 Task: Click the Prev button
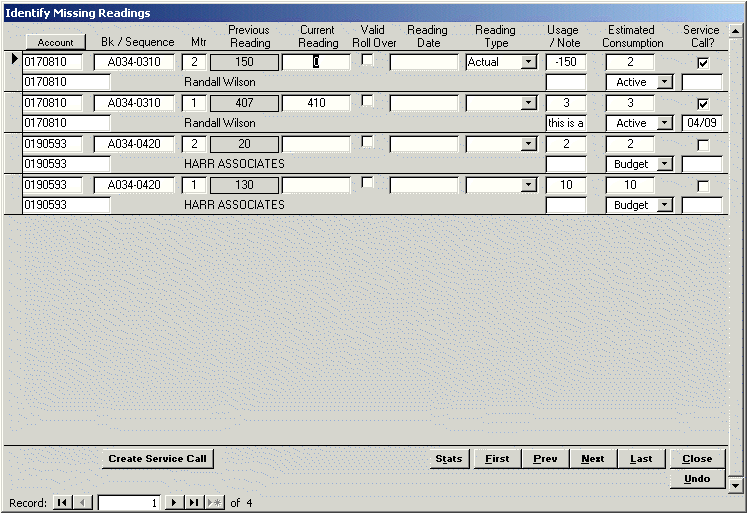tap(545, 459)
